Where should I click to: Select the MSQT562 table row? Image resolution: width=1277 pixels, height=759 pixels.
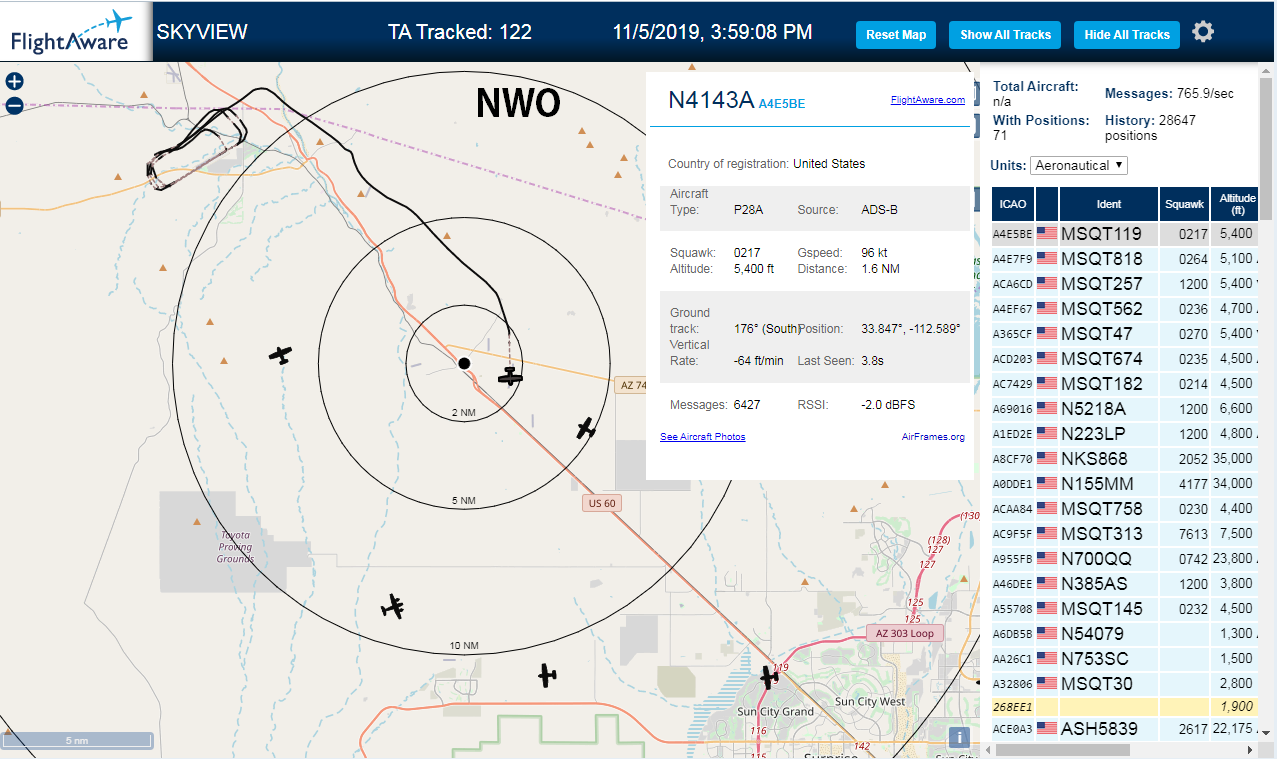1124,309
